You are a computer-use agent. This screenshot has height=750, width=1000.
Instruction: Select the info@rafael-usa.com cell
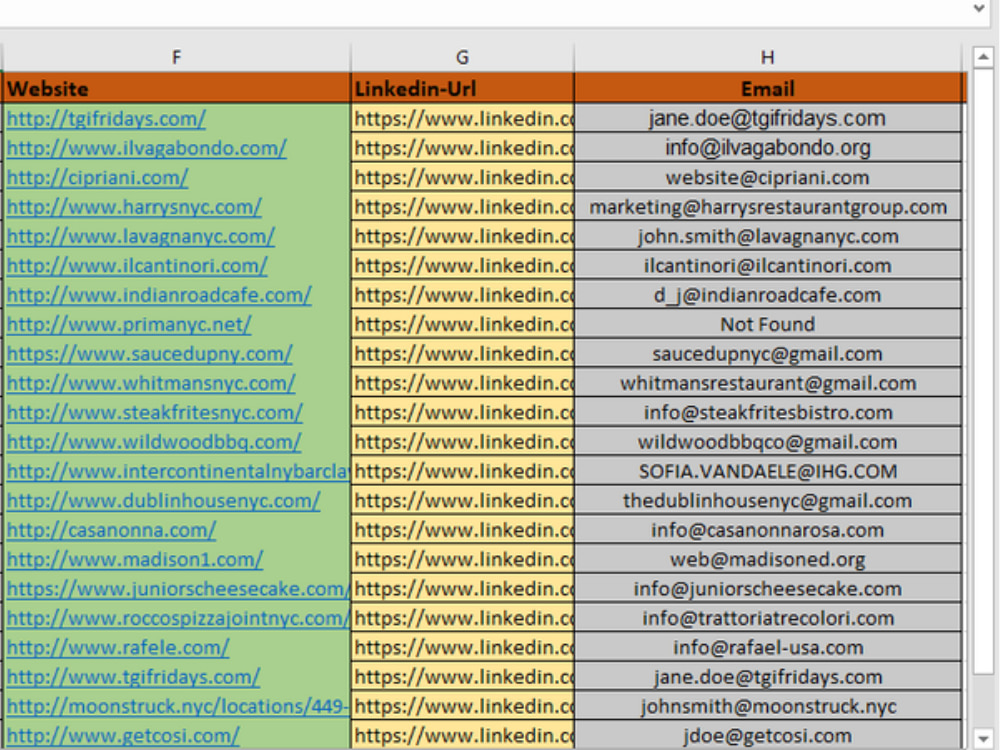pos(768,647)
